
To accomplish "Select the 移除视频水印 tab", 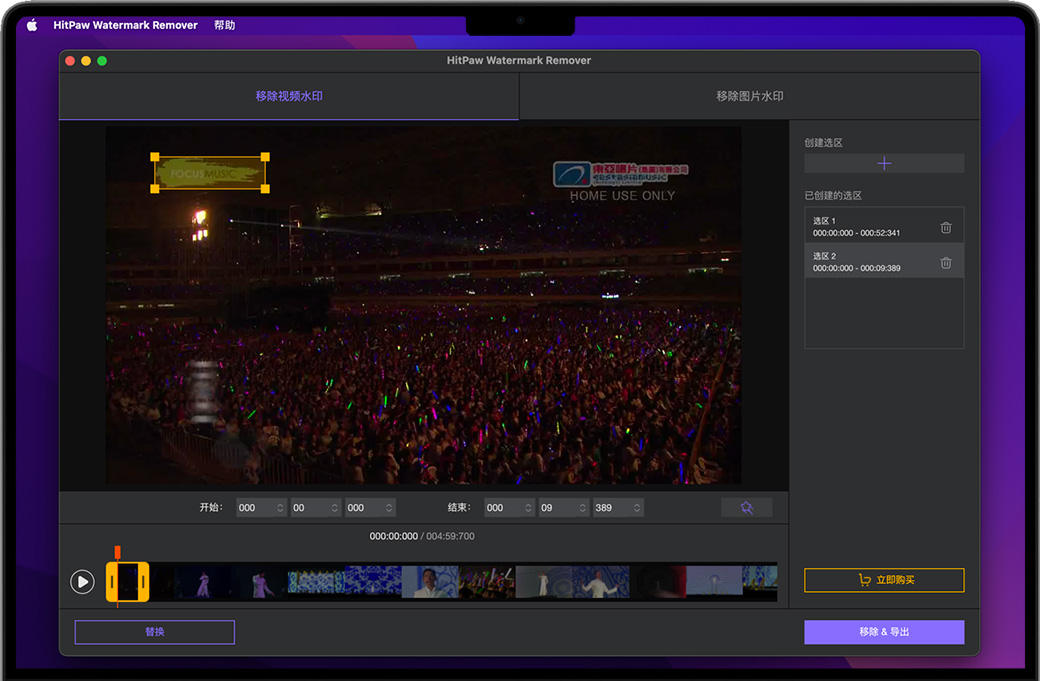I will tap(289, 97).
